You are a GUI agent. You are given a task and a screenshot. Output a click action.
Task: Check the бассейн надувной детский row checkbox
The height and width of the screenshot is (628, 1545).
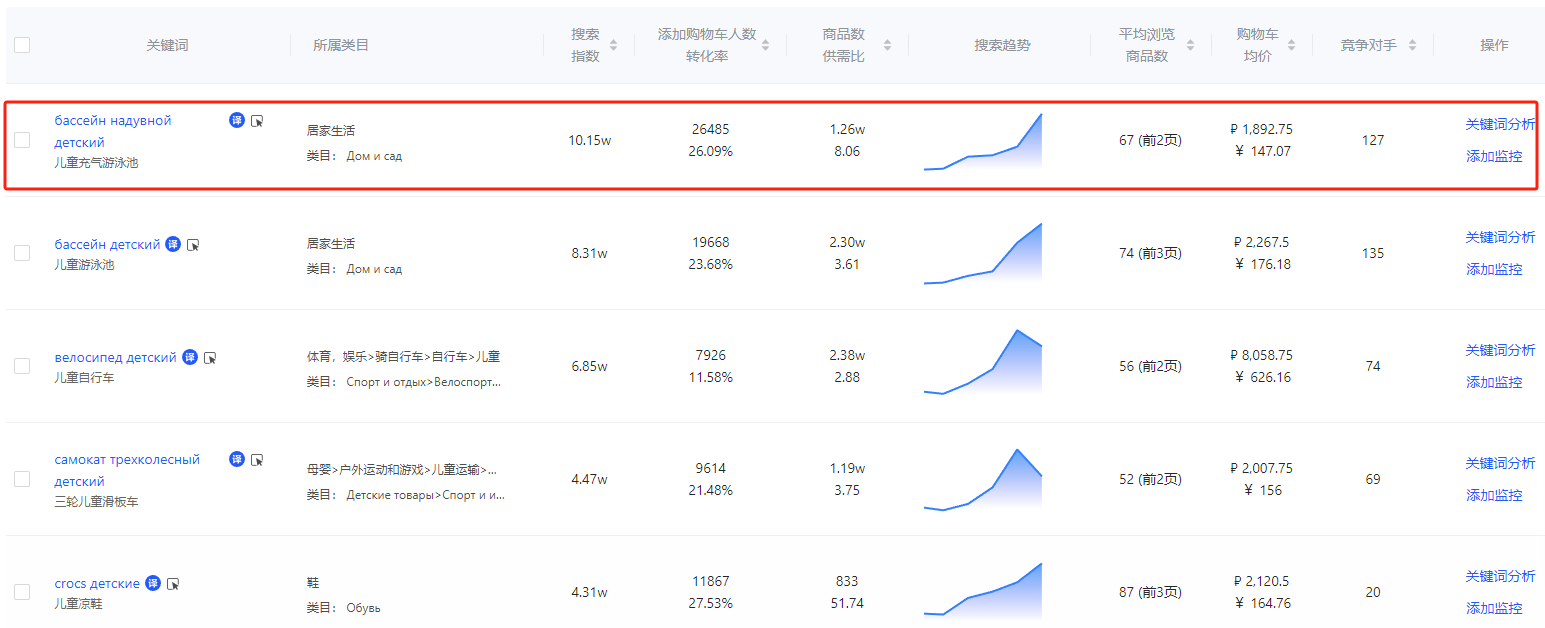pyautogui.click(x=22, y=140)
